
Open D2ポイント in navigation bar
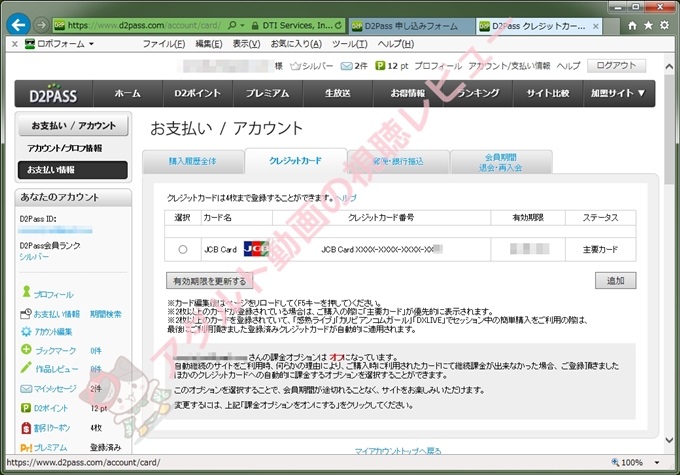click(198, 93)
